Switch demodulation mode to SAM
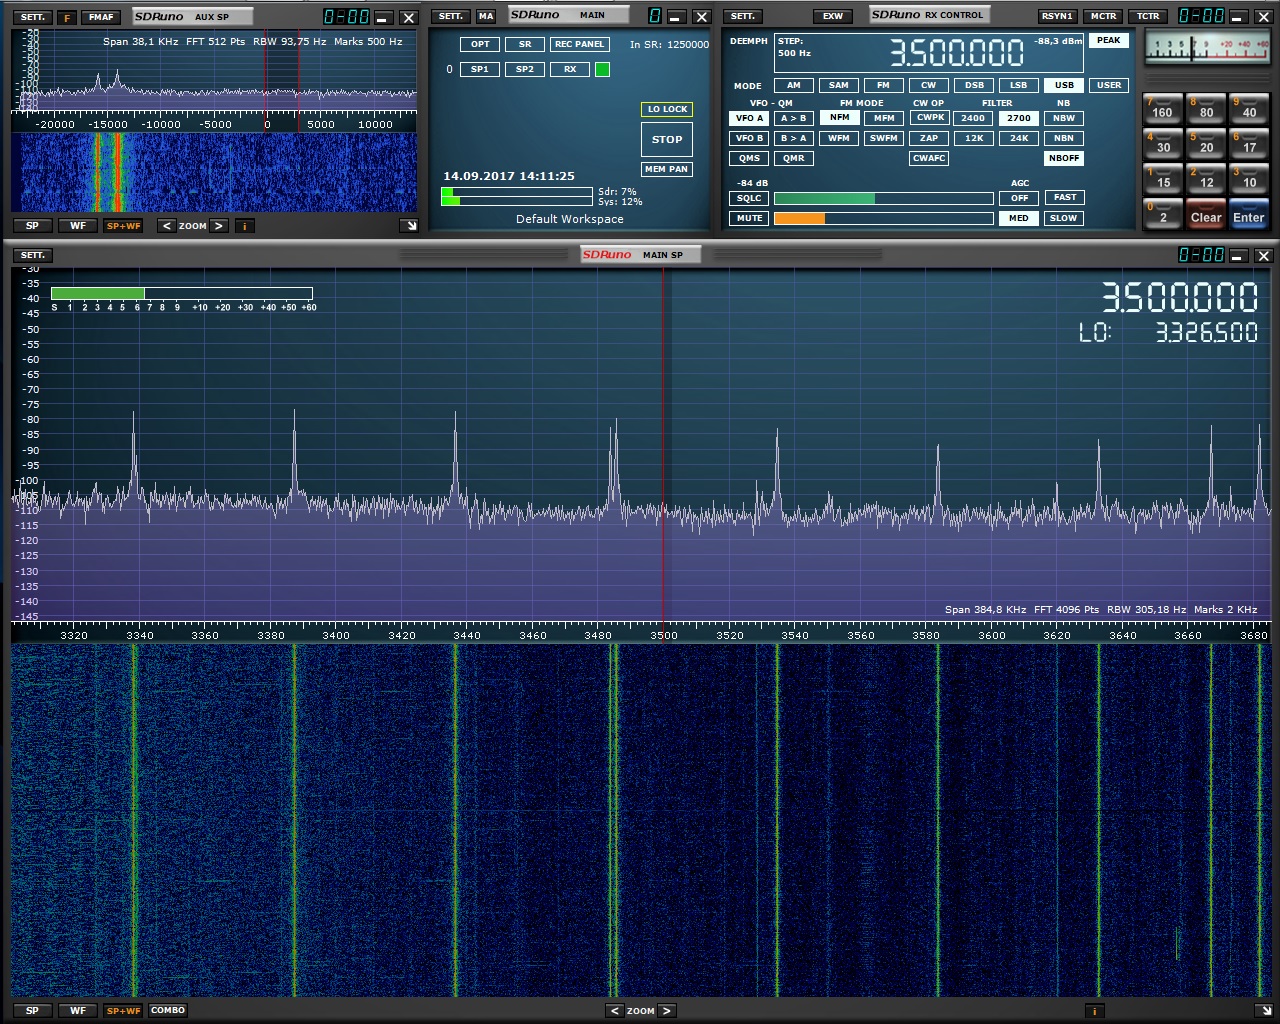 pos(839,85)
